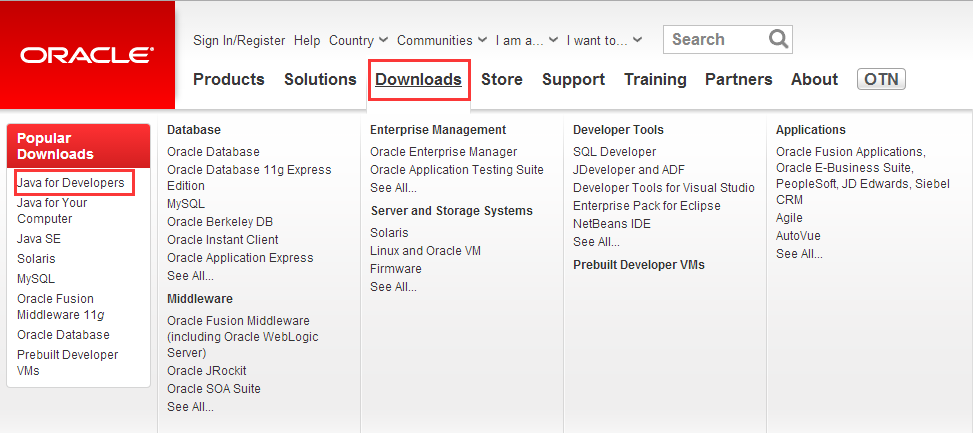This screenshot has height=433, width=973.
Task: Open Linux and Oracle VM
Action: pos(426,251)
